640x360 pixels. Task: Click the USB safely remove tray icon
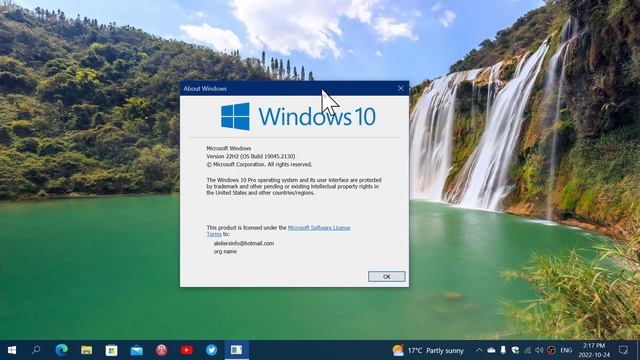[503, 350]
